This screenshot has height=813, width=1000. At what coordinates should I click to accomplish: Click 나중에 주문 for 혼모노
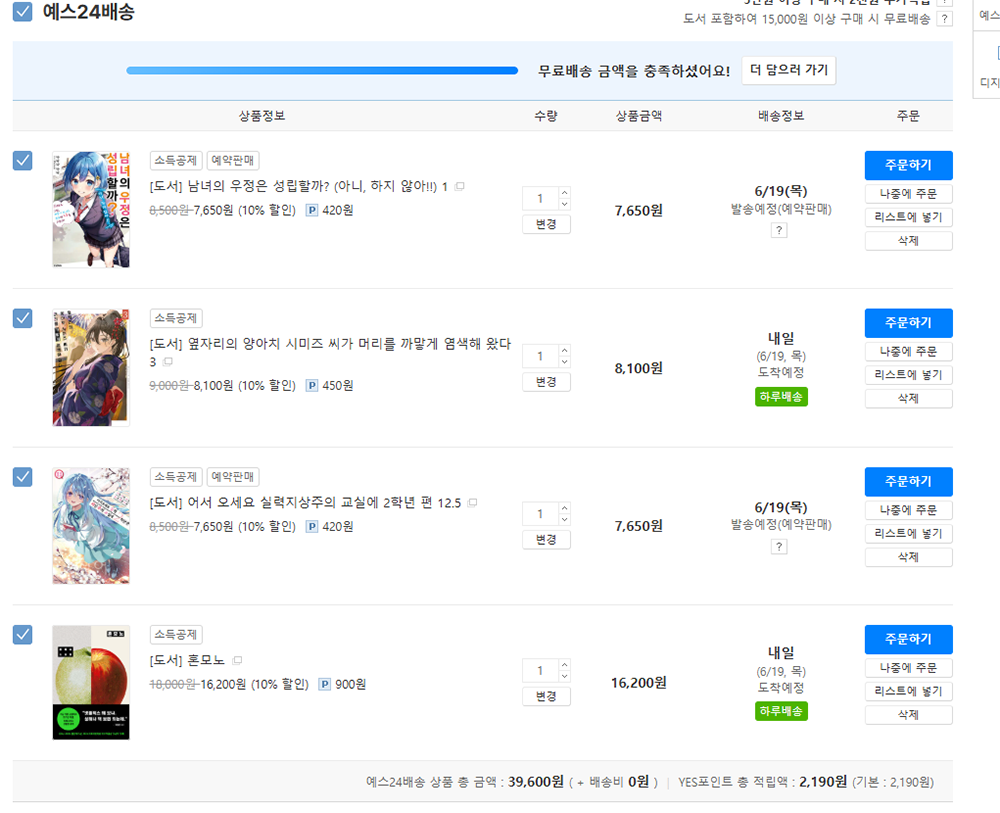[908, 668]
